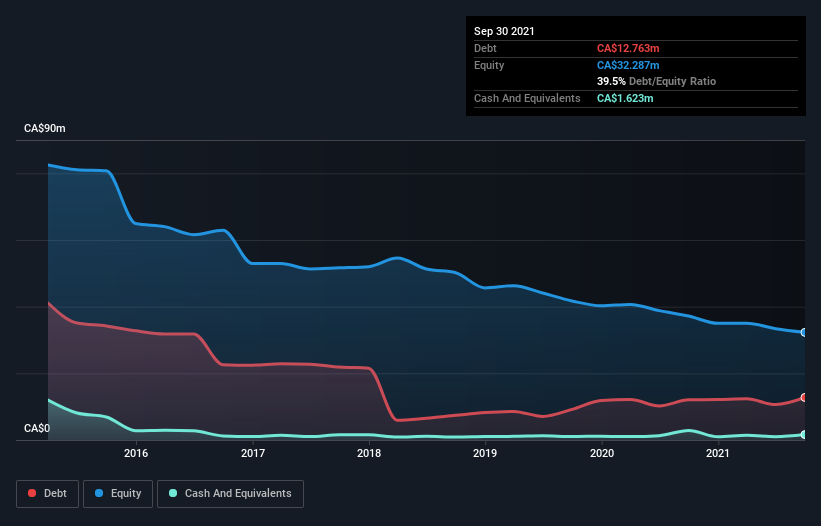Click the CA$90m axis label
Image resolution: width=821 pixels, height=526 pixels.
point(45,128)
